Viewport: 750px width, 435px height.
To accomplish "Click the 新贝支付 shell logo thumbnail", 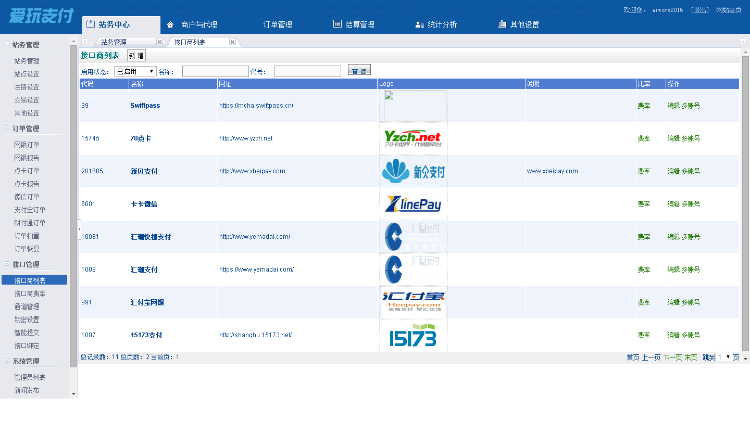I will pos(413,171).
